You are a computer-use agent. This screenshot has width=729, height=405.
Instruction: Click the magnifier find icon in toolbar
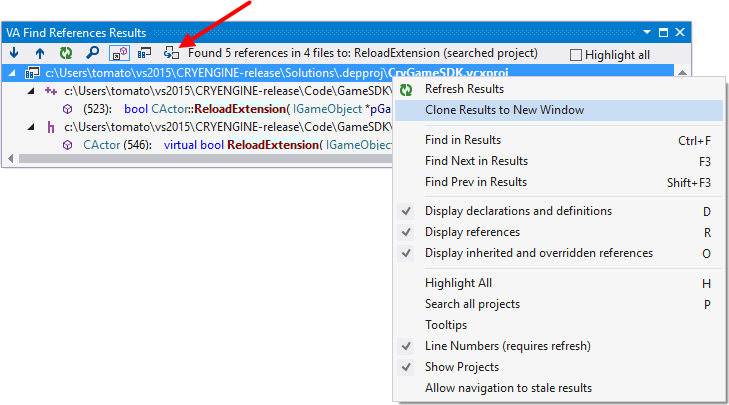click(92, 53)
